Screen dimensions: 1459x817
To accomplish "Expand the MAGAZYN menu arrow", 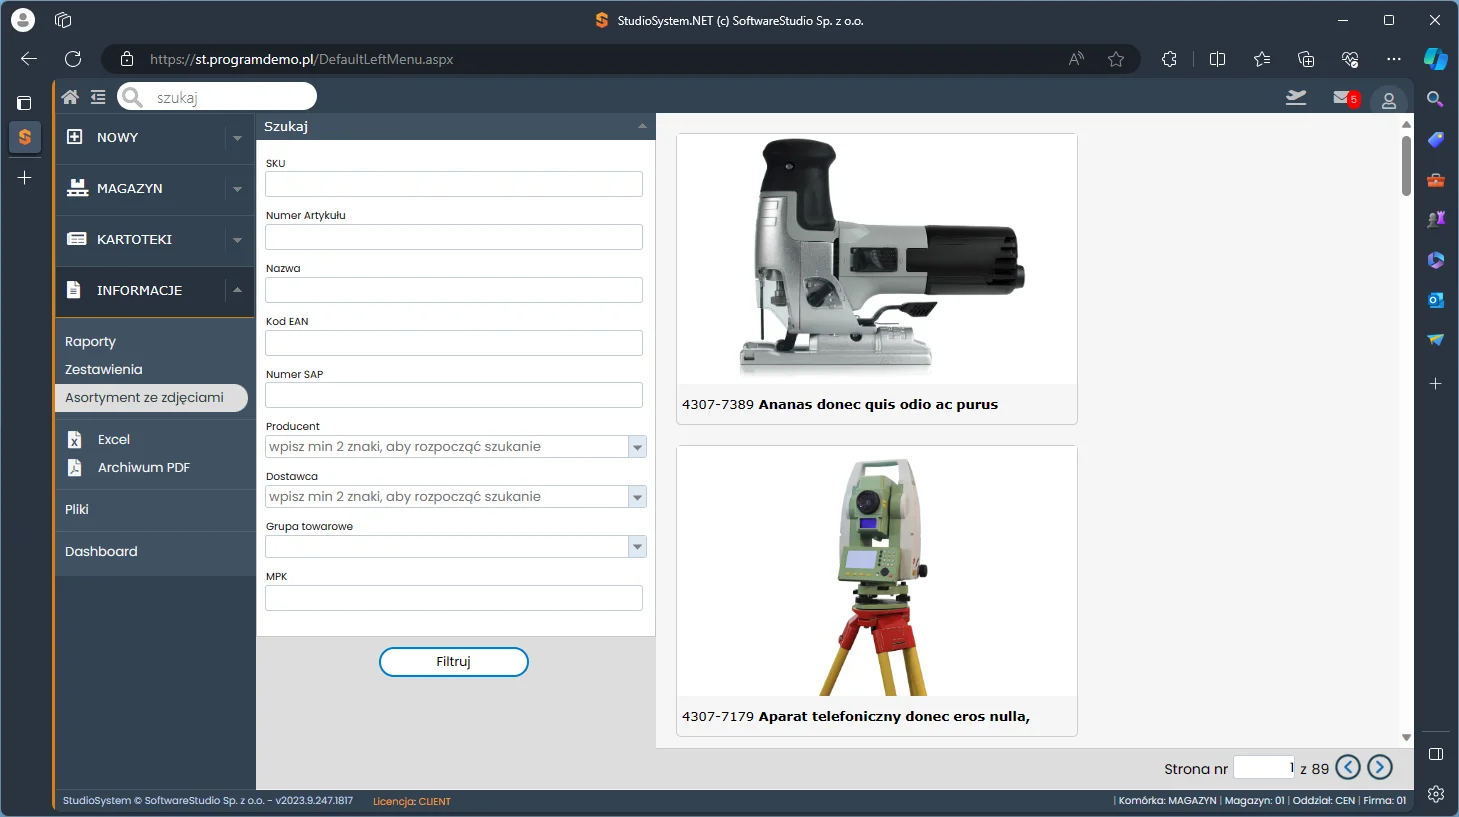I will pyautogui.click(x=237, y=189).
